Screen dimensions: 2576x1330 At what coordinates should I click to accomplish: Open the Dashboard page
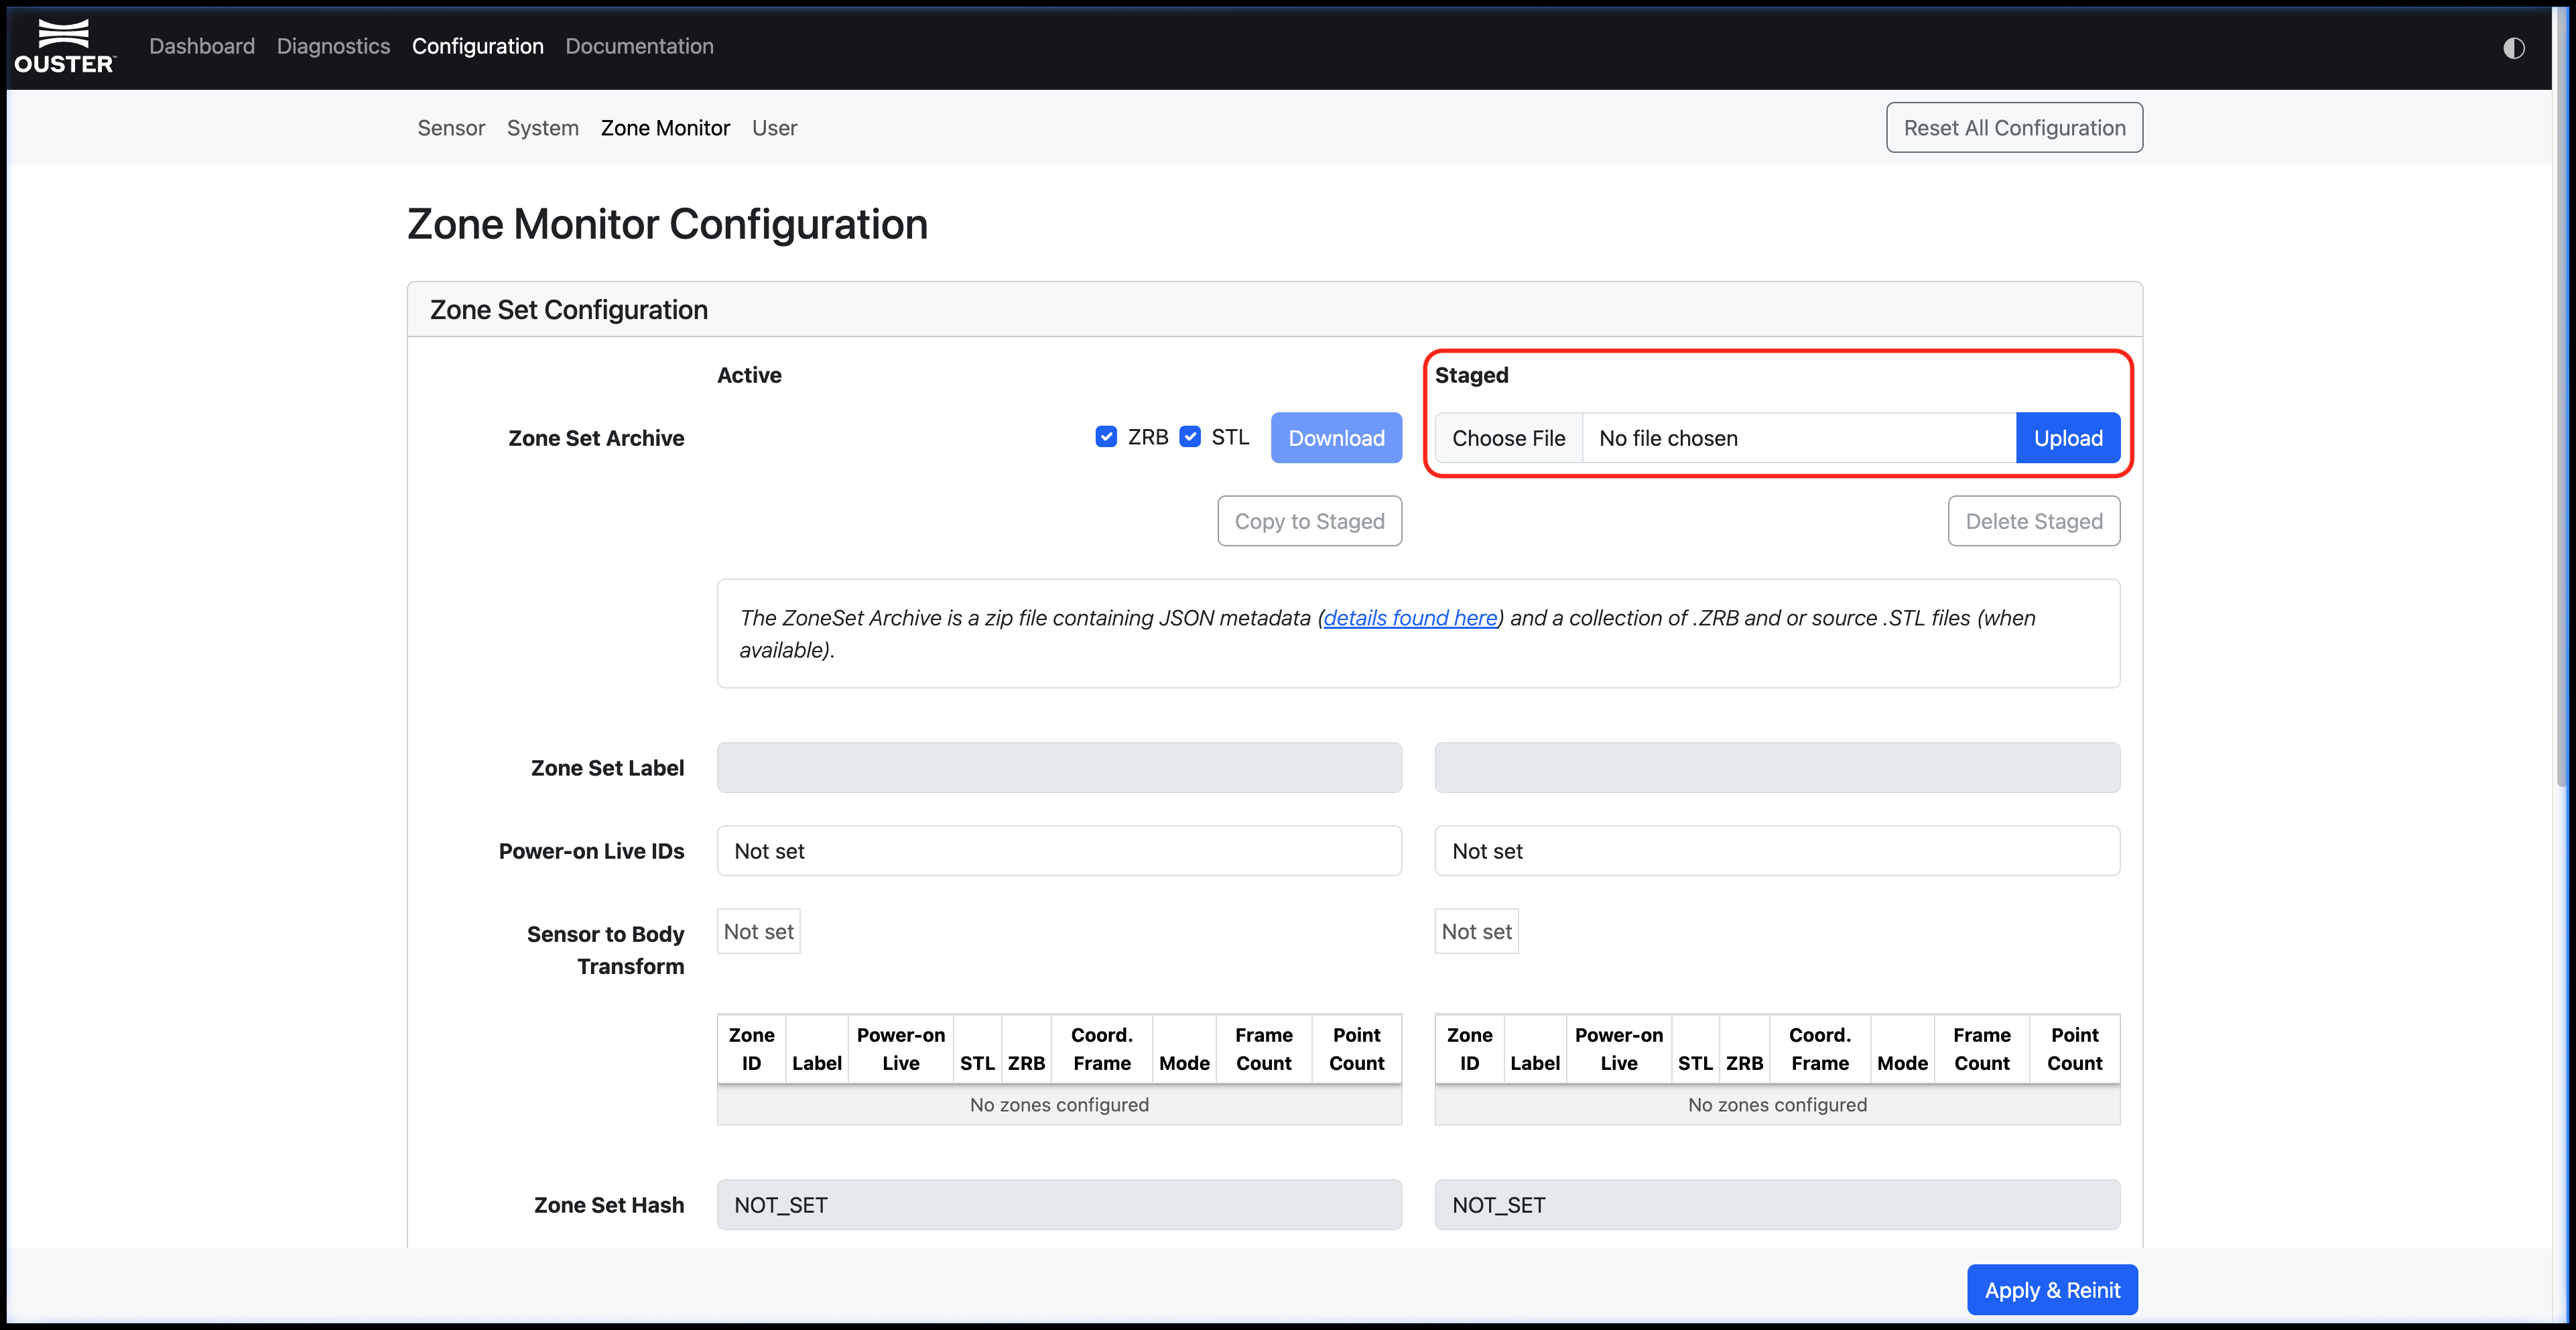[202, 46]
